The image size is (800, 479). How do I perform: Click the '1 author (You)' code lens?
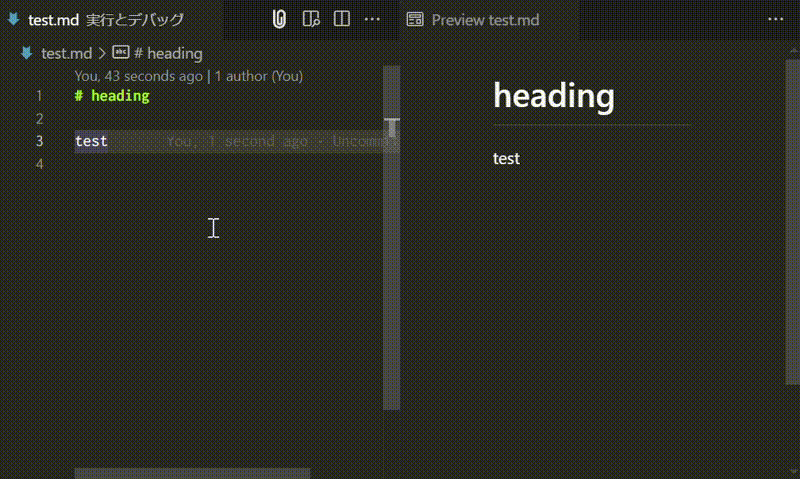259,76
